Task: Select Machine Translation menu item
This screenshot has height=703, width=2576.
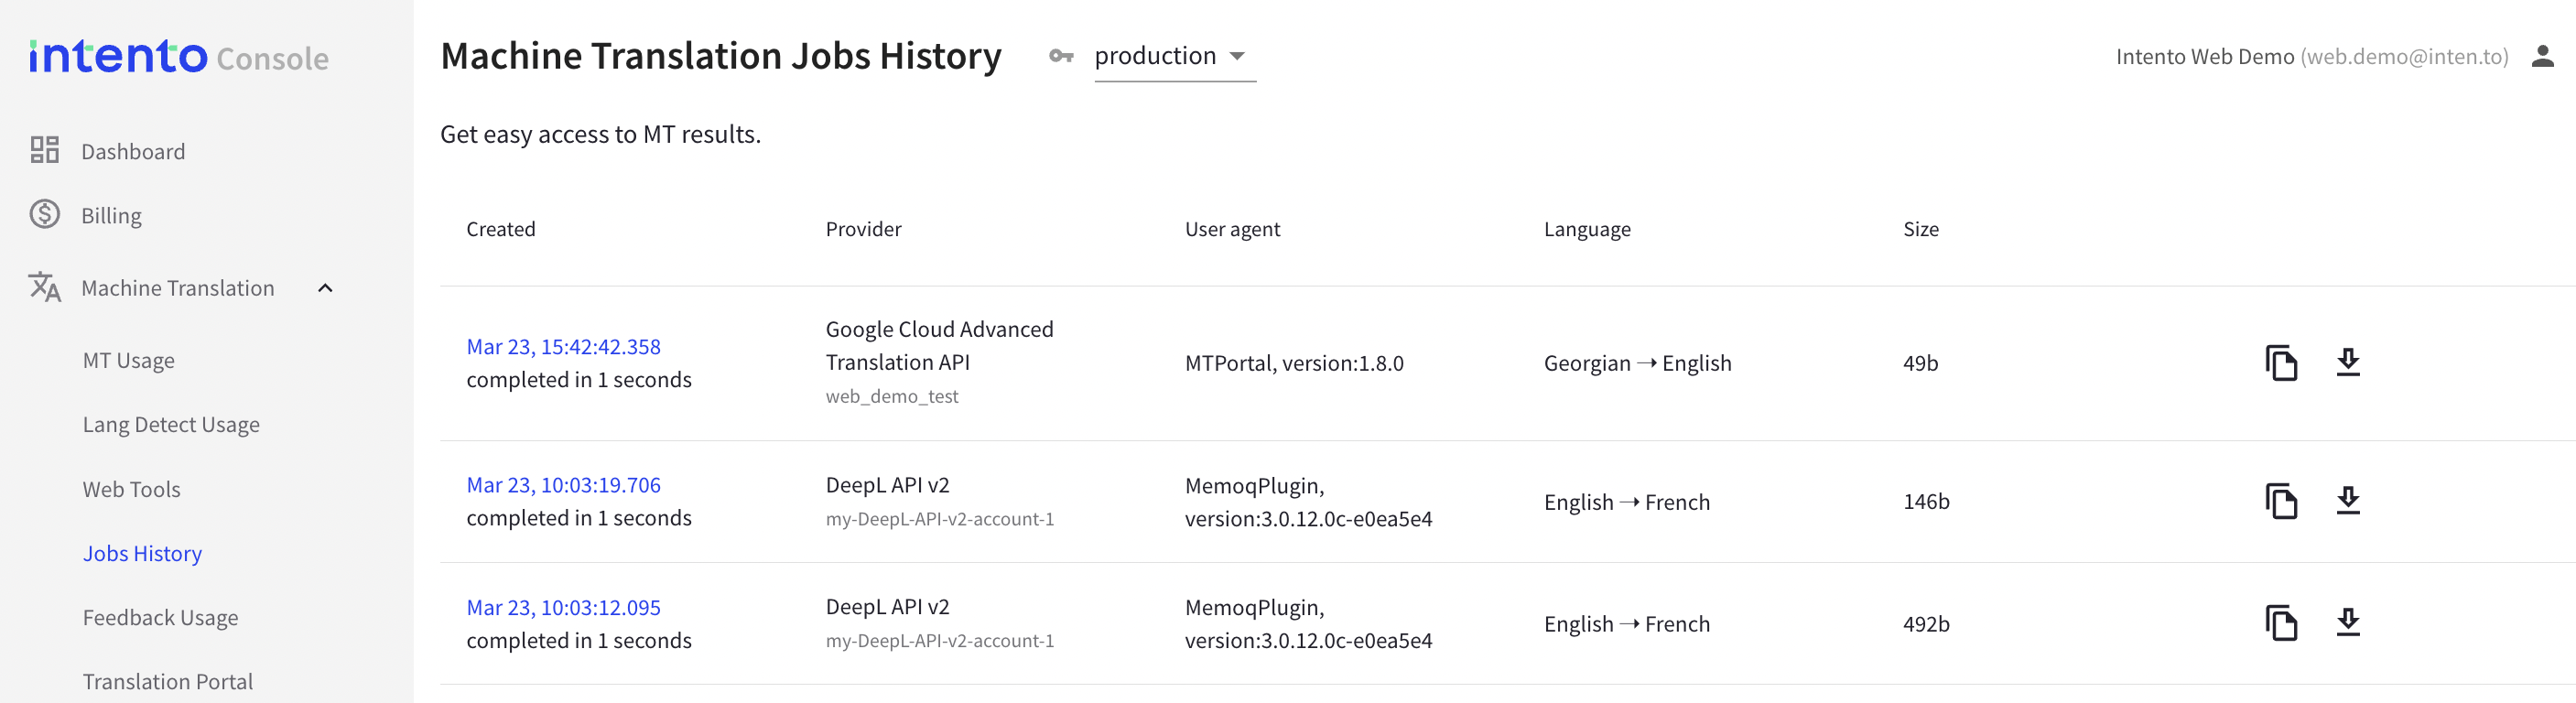Action: [x=177, y=288]
